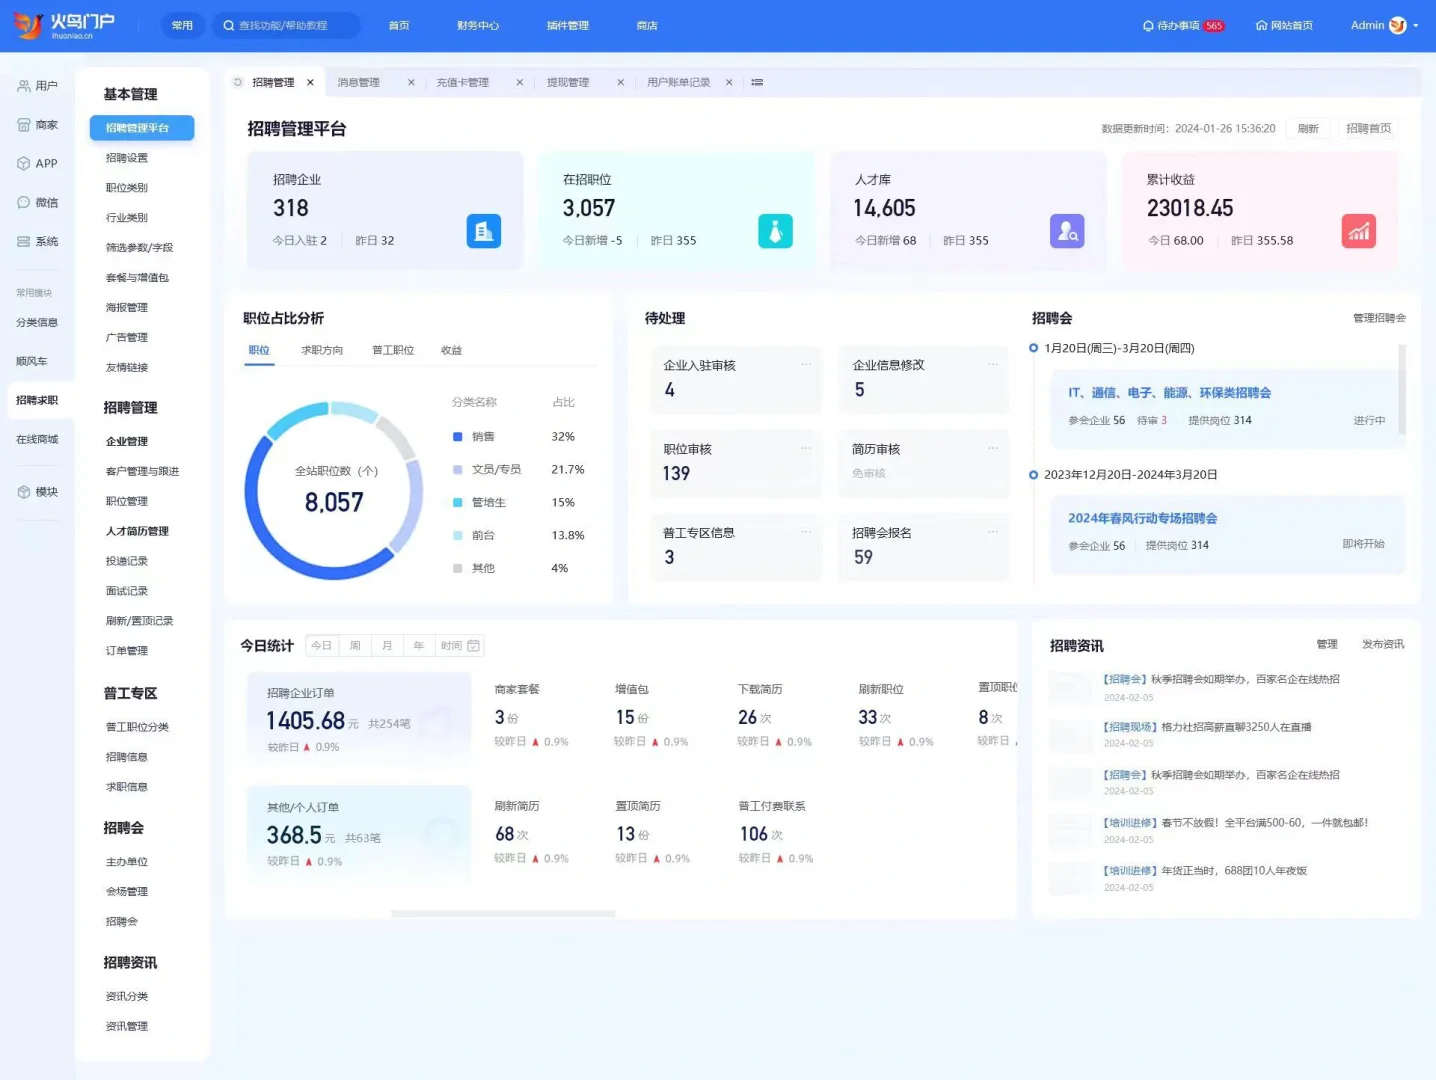Open the 微信 sidebar section
1436x1080 pixels.
coord(38,203)
